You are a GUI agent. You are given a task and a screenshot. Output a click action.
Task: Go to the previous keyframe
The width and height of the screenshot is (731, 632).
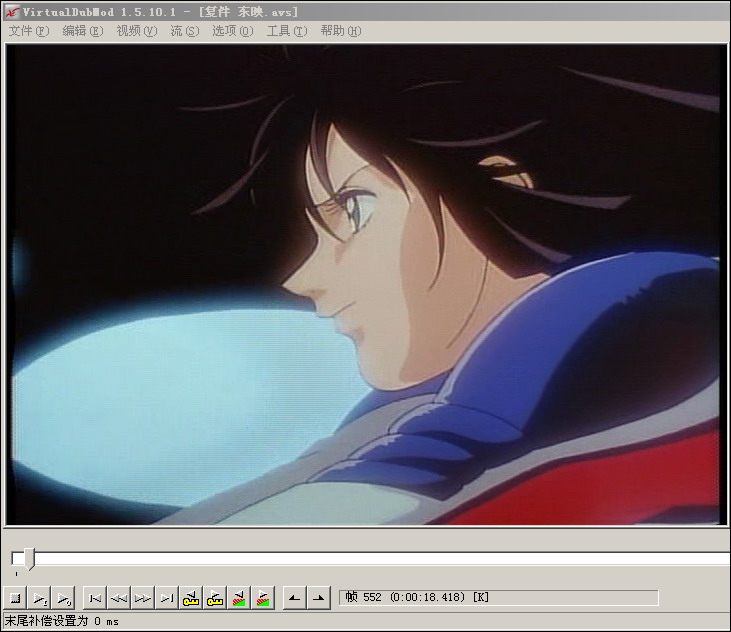191,598
